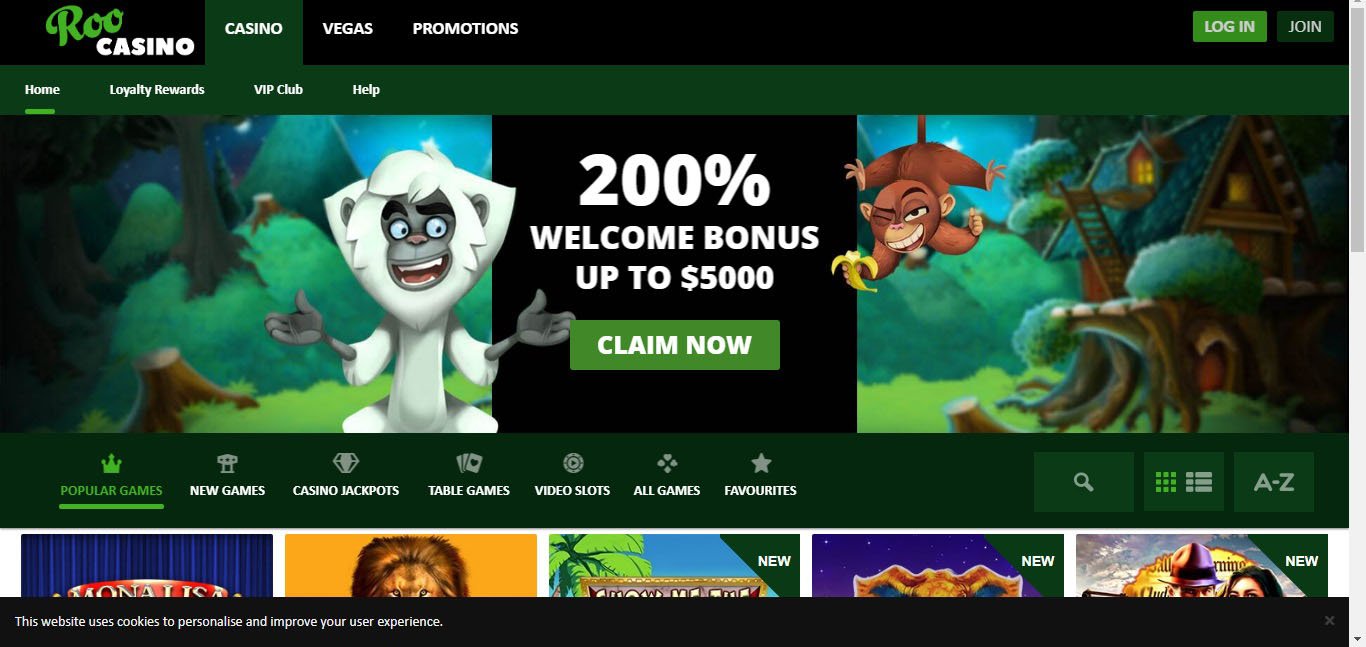Viewport: 1366px width, 647px height.
Task: Claim the 200% welcome bonus now
Action: pos(675,345)
